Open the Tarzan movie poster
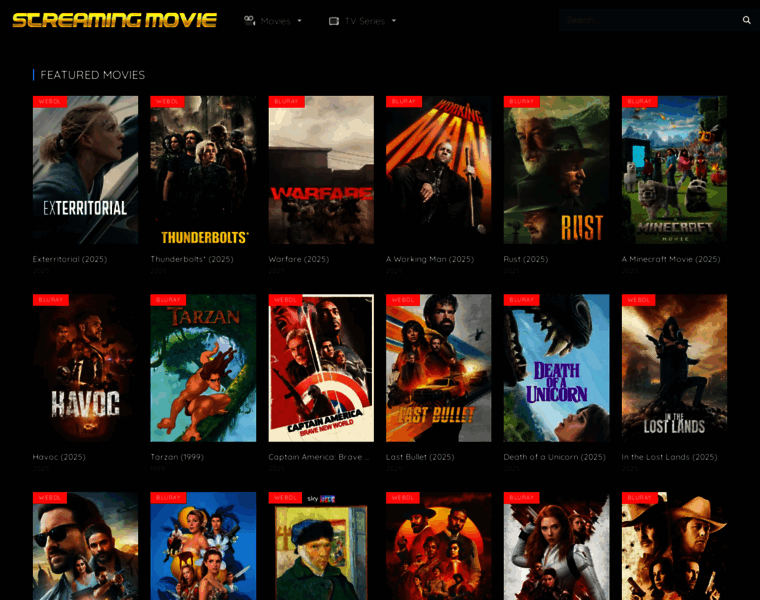Screen dimensions: 760x600 coord(203,368)
